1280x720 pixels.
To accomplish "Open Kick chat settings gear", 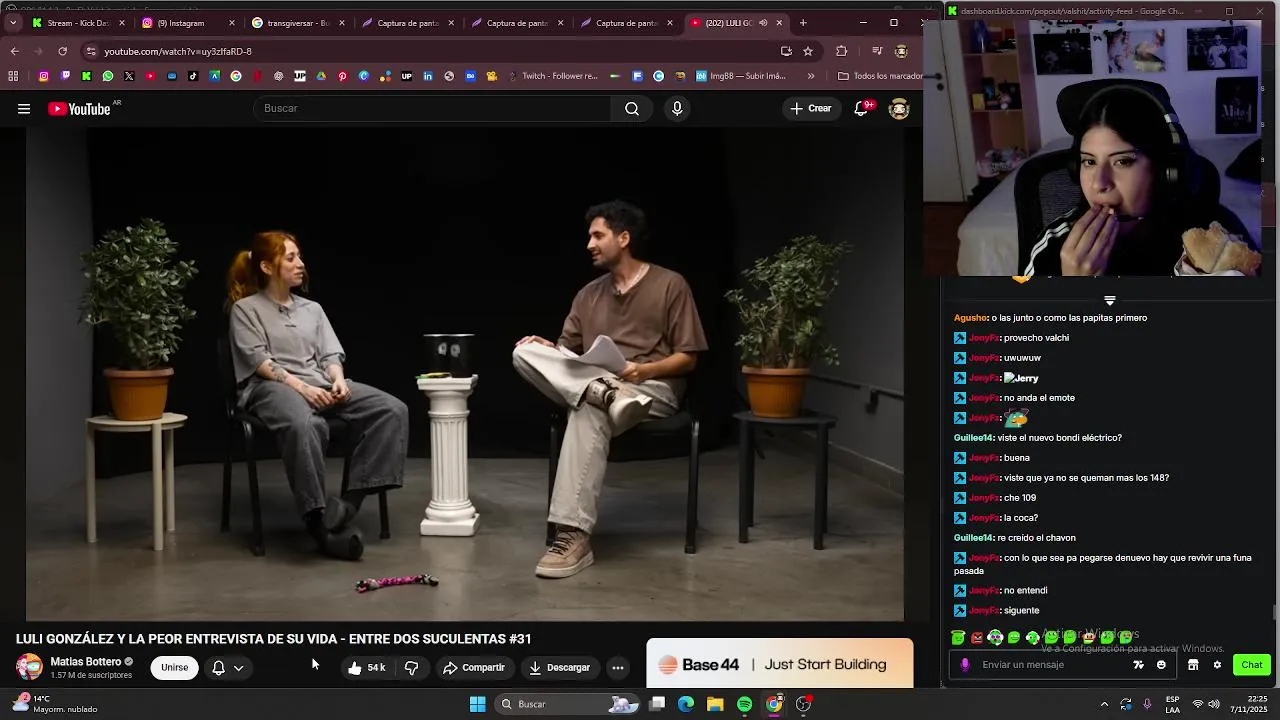I will pos(1217,665).
